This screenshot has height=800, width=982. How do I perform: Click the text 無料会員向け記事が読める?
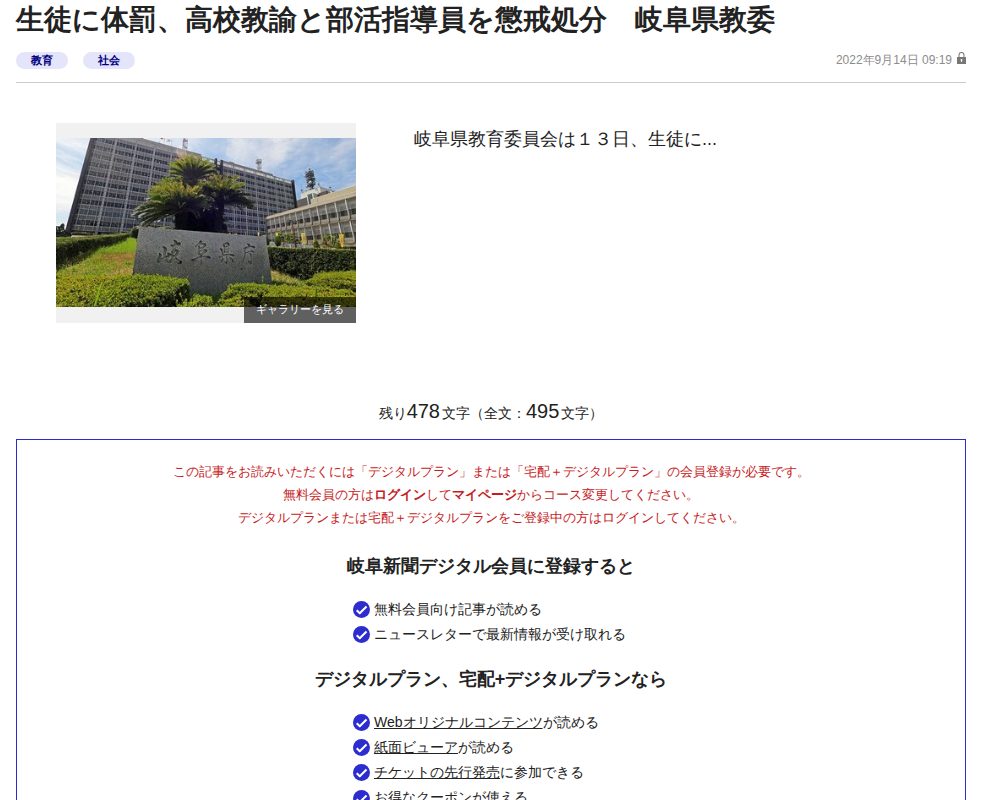coord(458,610)
